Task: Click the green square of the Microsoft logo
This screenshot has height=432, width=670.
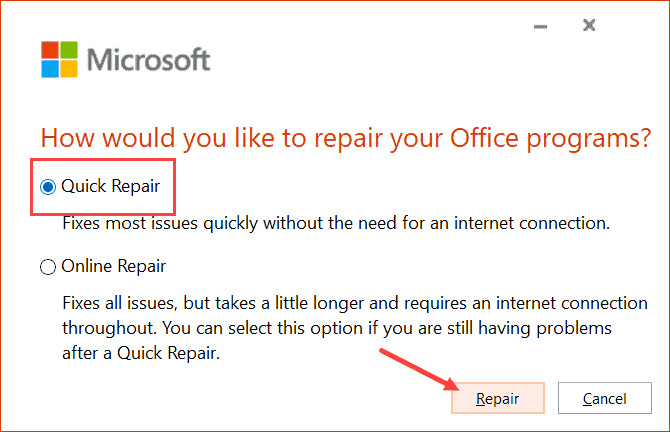Action: [67, 51]
